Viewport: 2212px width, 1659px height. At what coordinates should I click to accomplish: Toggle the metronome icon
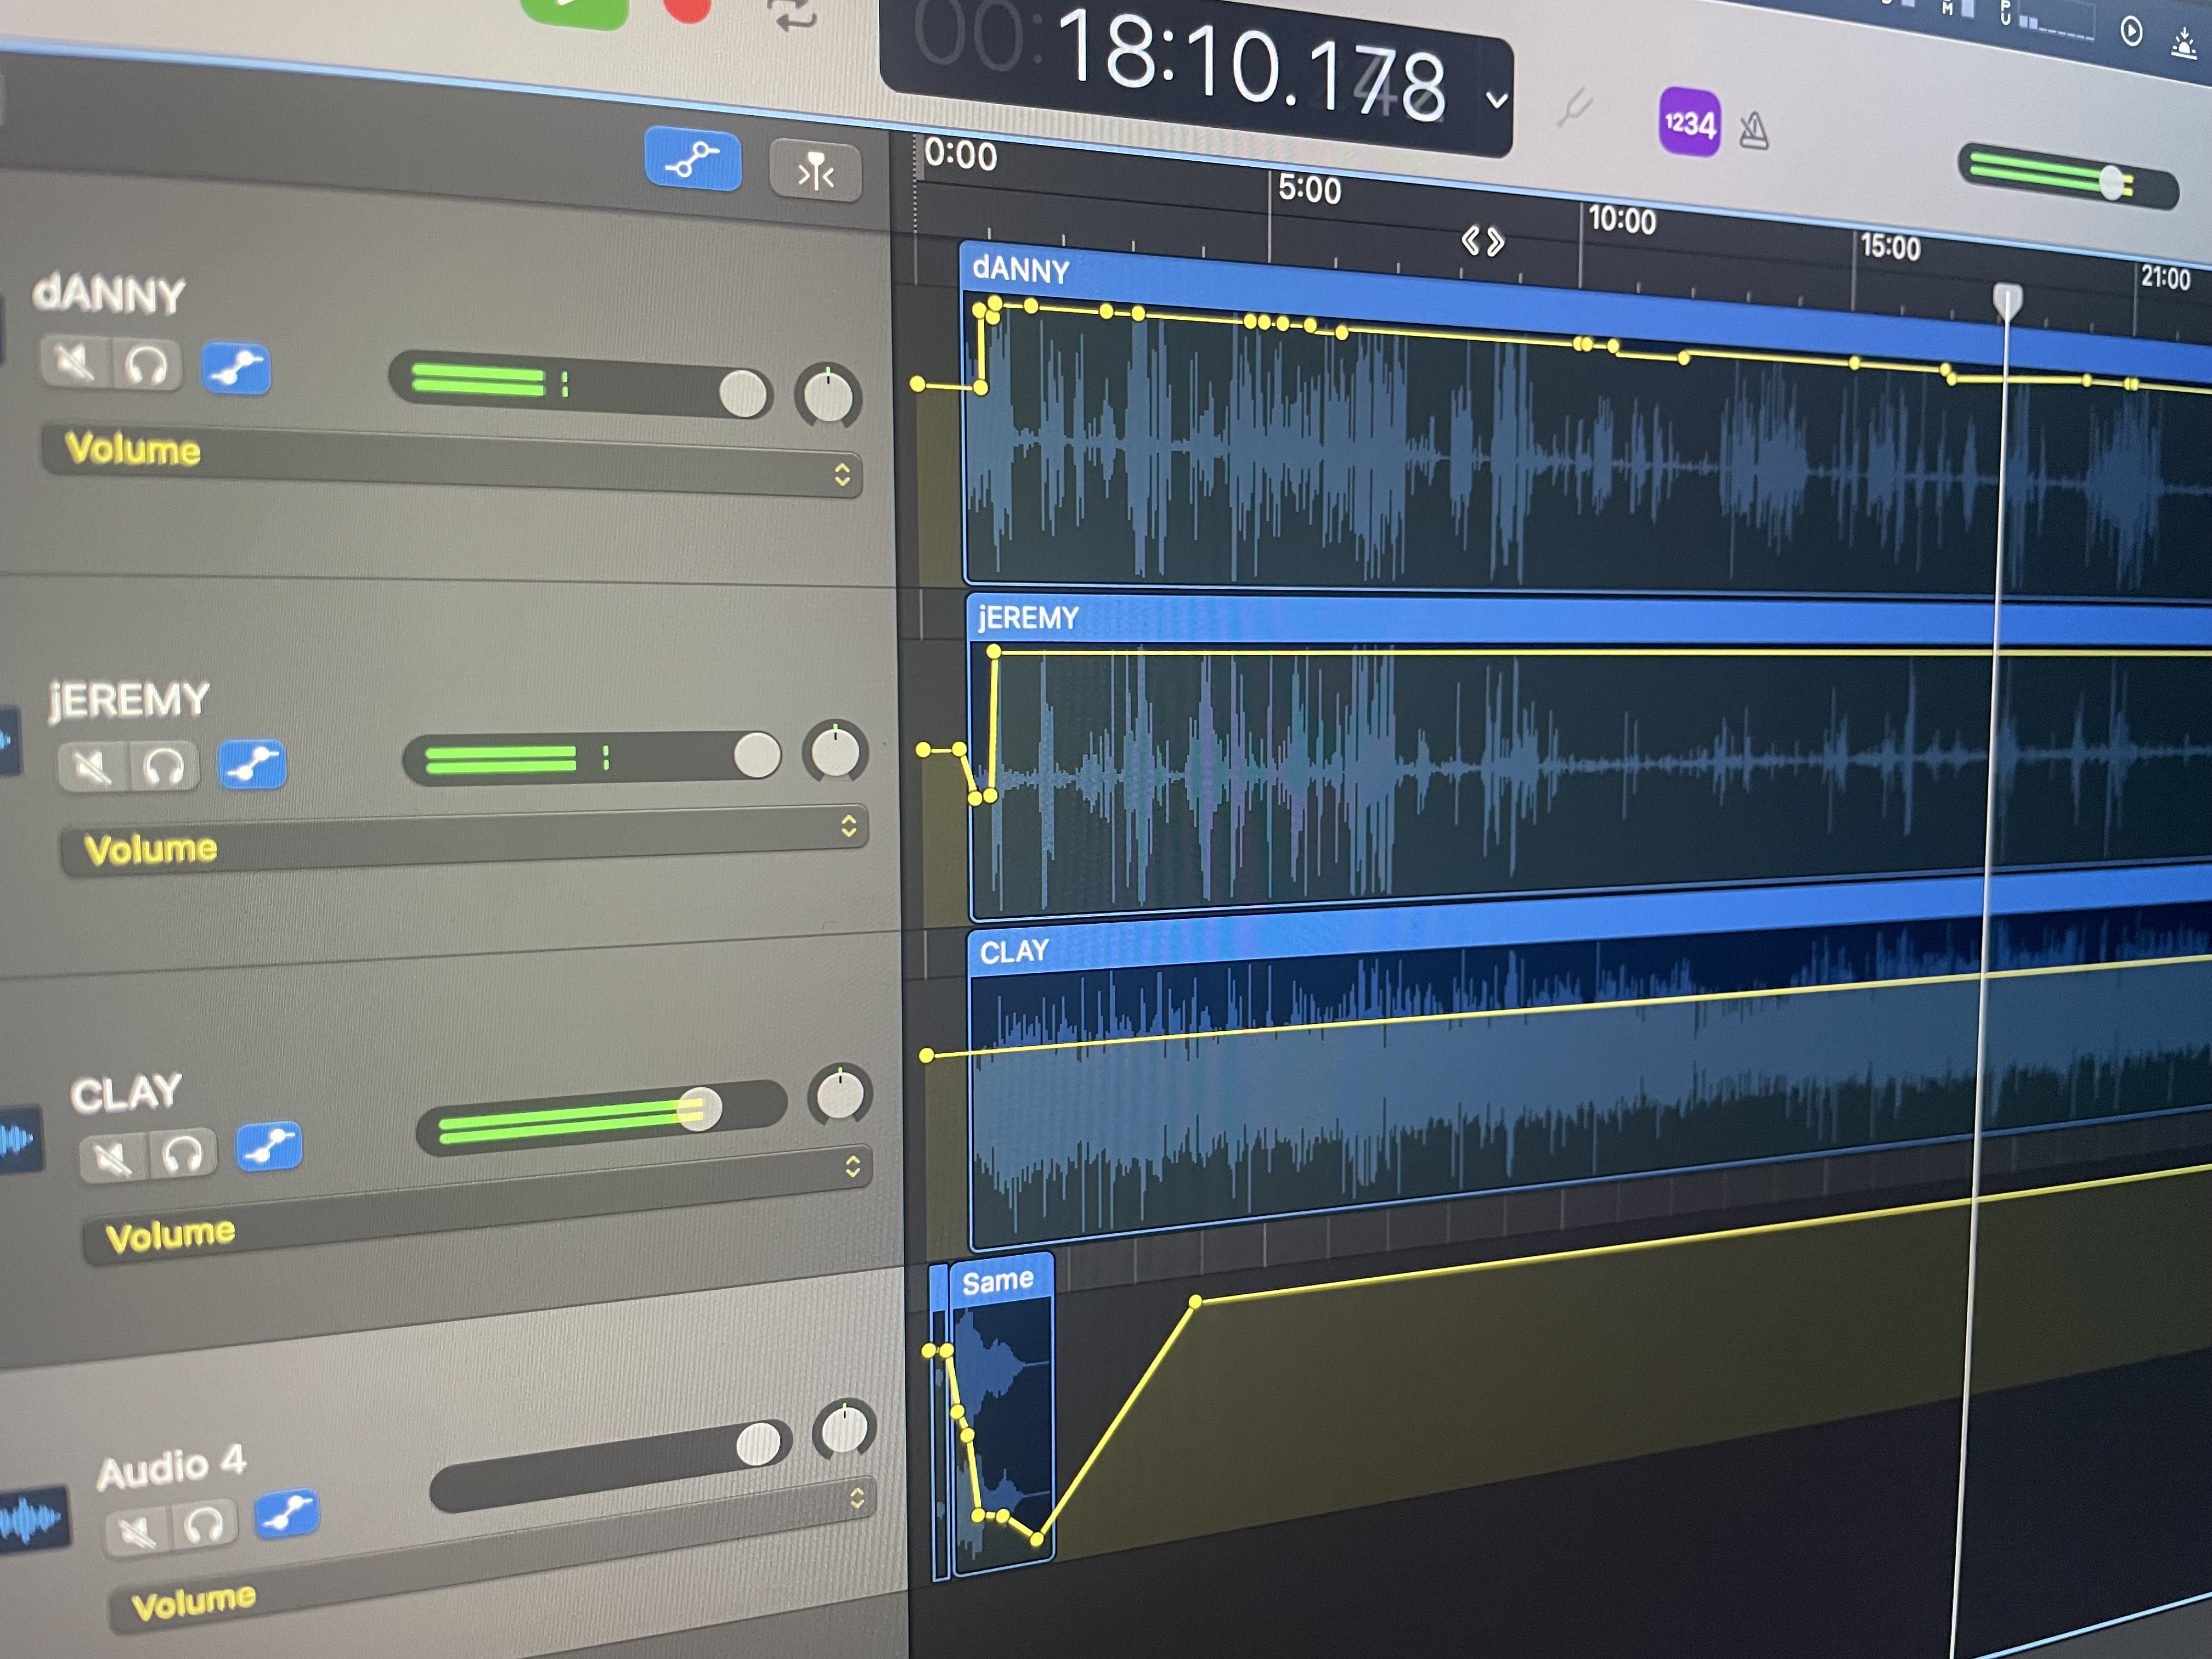pyautogui.click(x=1754, y=131)
